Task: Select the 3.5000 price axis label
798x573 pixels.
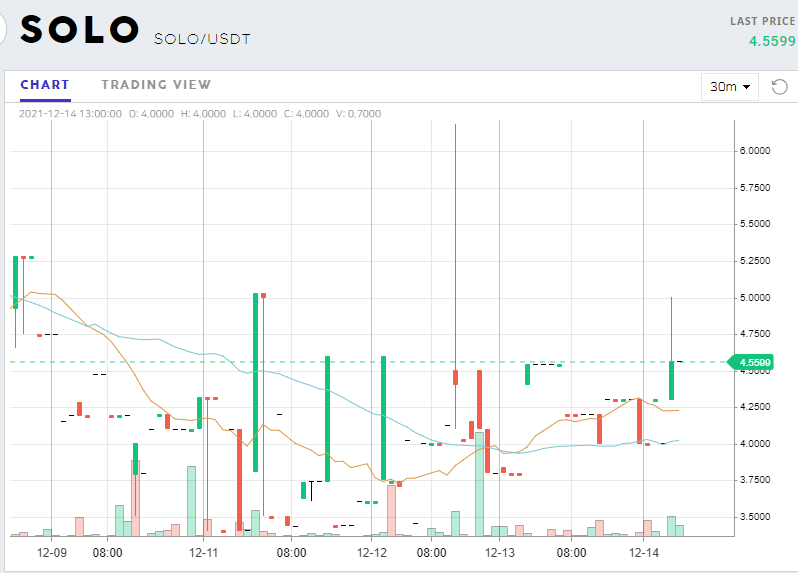Action: 755,517
